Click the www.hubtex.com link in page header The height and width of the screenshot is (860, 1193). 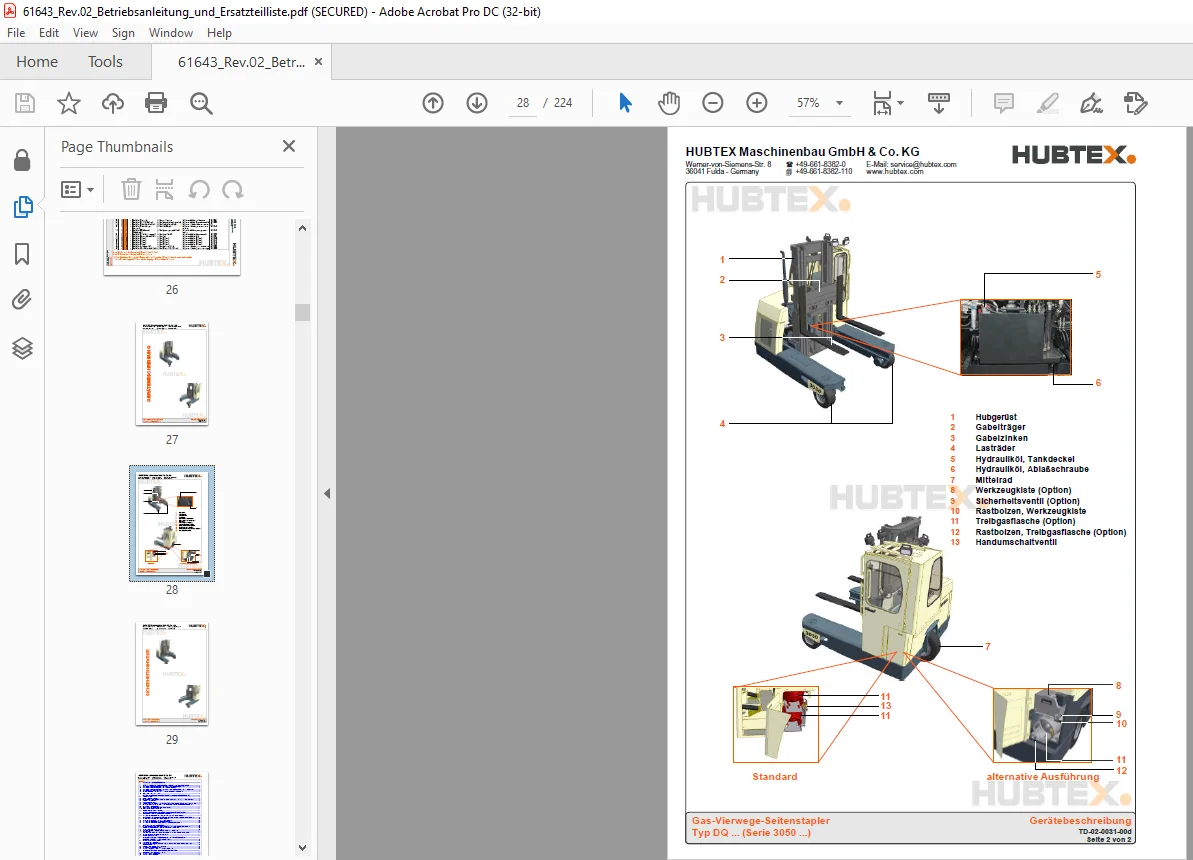(x=895, y=172)
